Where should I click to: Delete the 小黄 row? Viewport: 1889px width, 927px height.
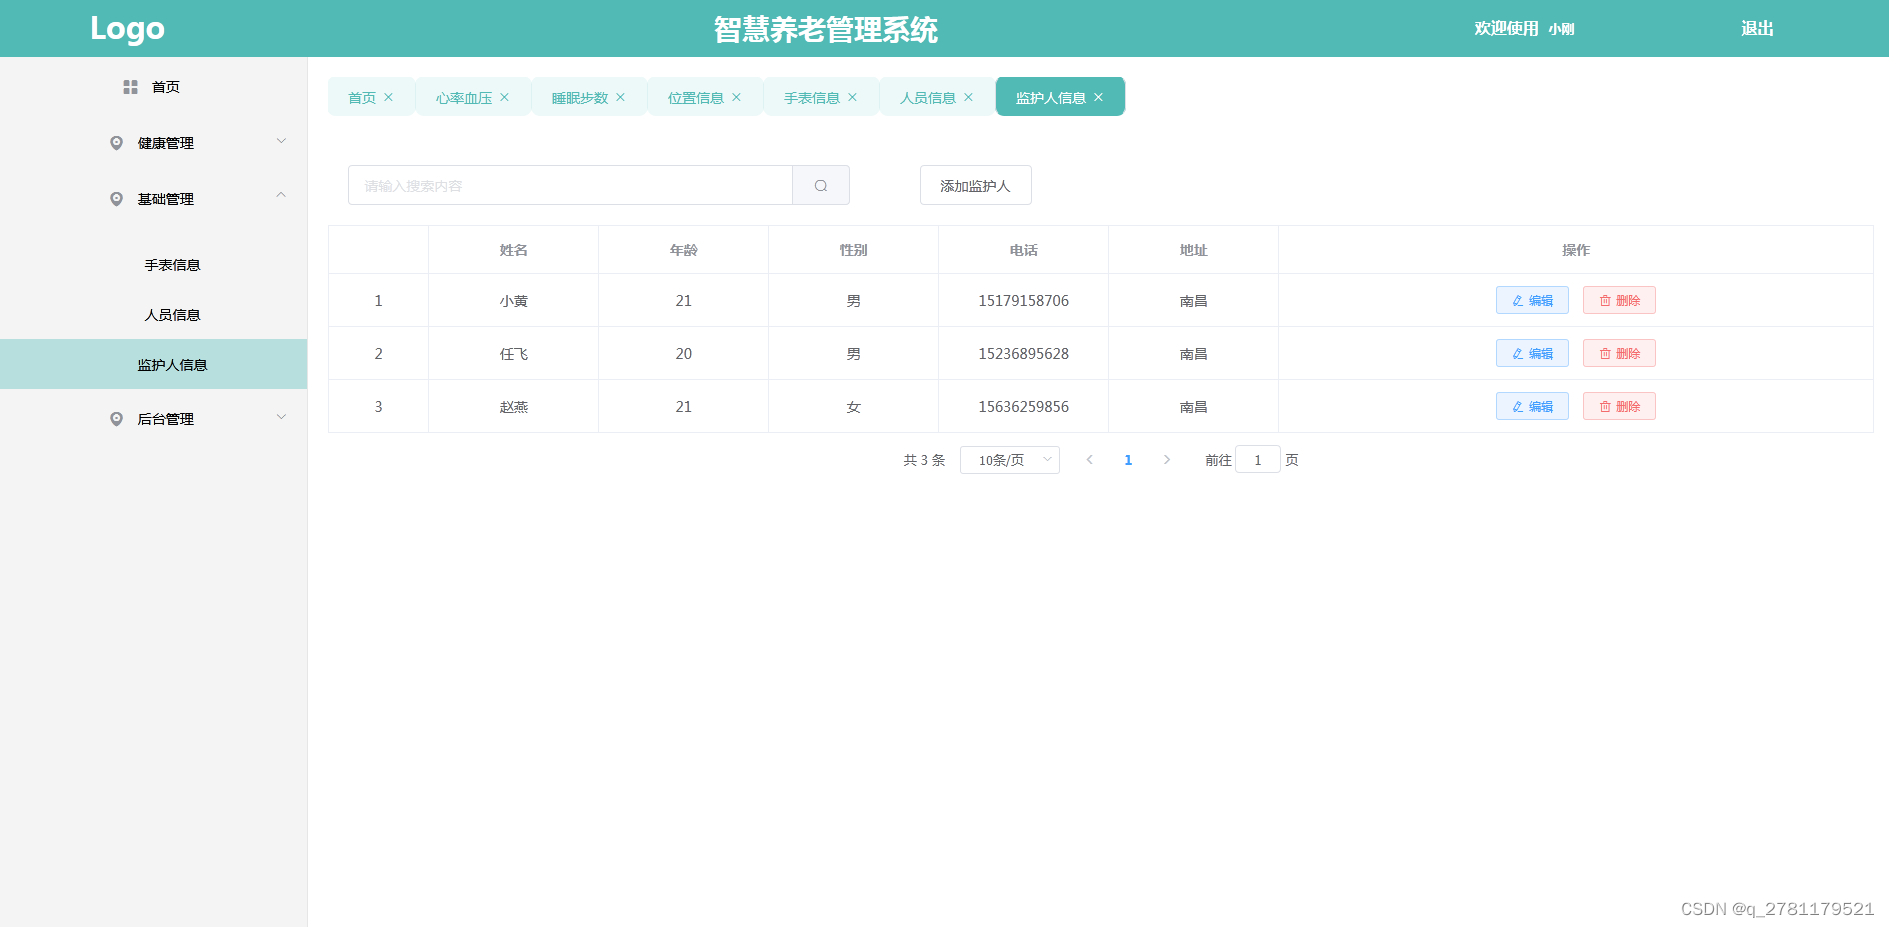pos(1619,300)
